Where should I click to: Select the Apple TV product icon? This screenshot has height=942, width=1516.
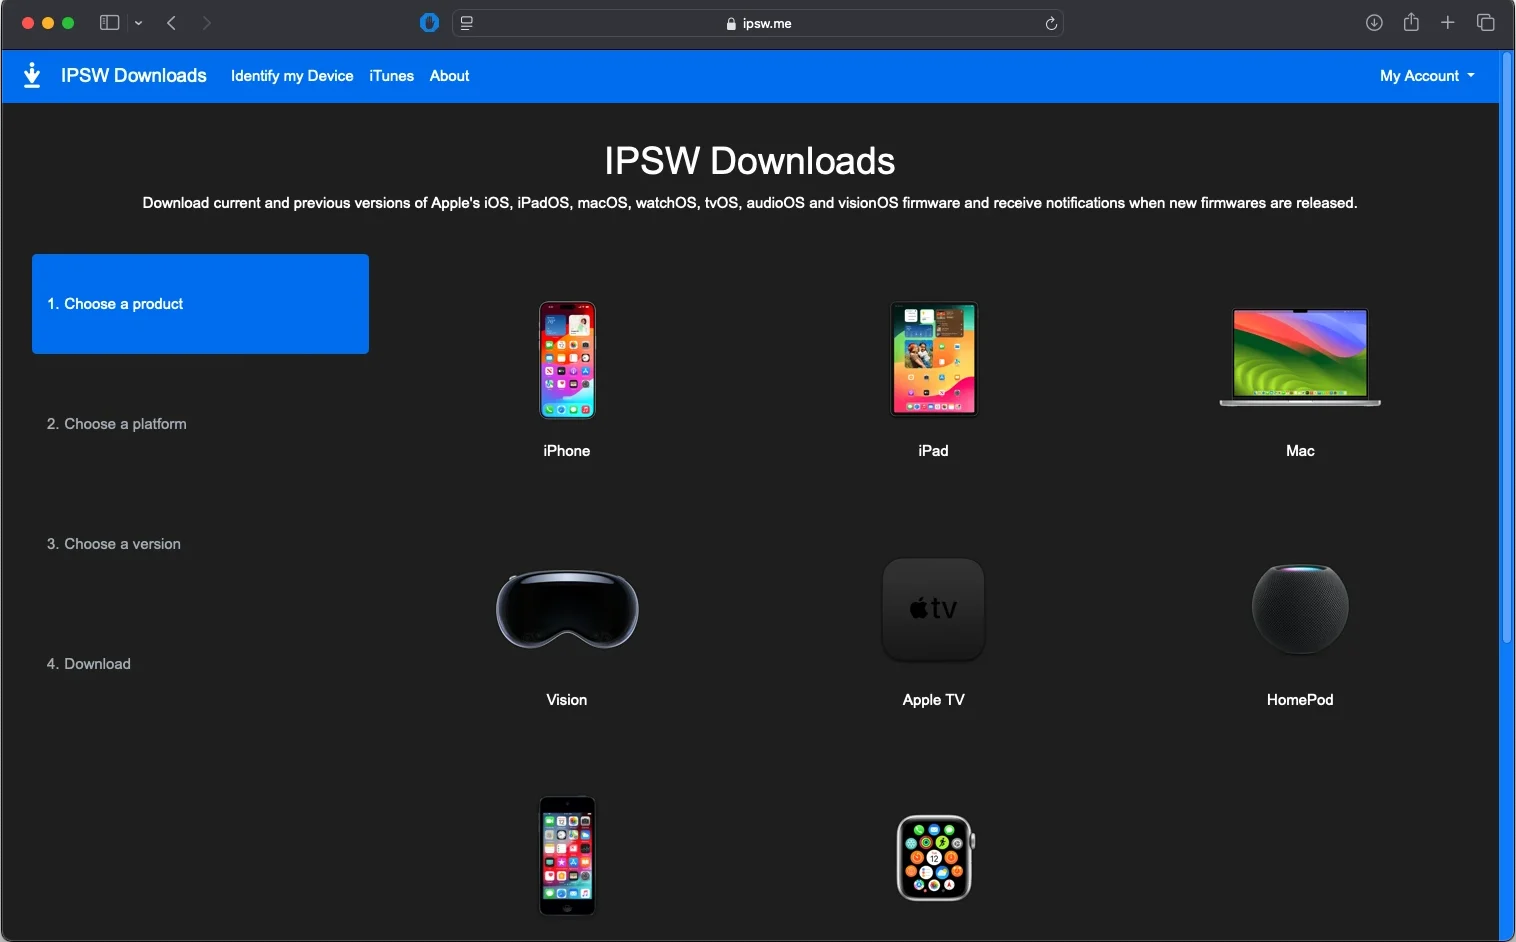click(933, 609)
